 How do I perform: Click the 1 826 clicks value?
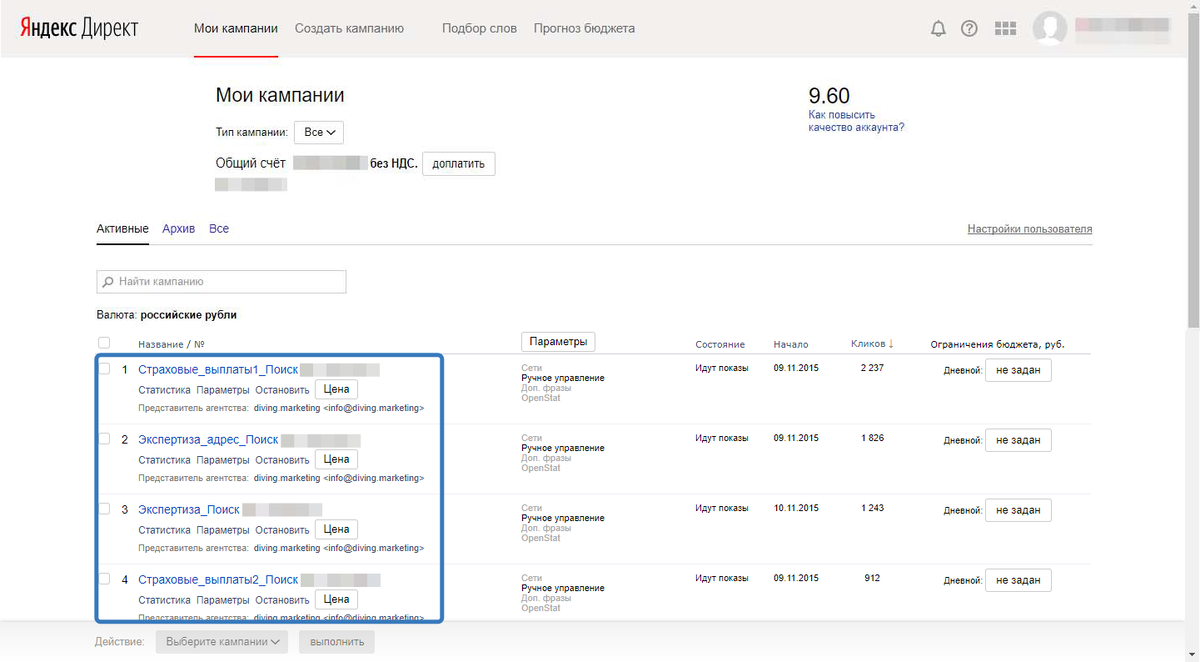872,438
